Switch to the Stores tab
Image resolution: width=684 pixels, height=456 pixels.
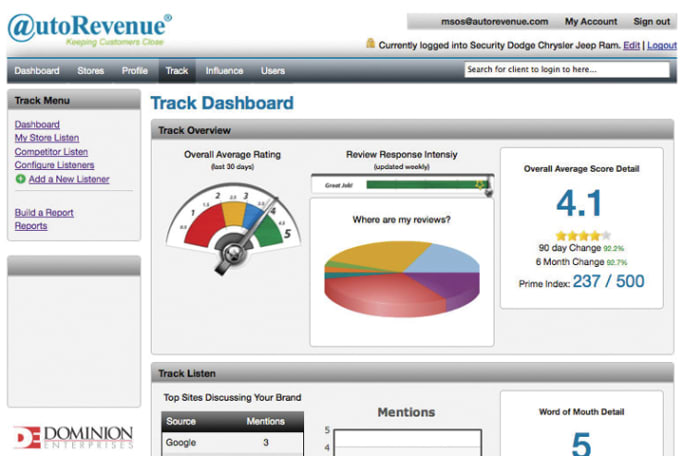coord(91,71)
